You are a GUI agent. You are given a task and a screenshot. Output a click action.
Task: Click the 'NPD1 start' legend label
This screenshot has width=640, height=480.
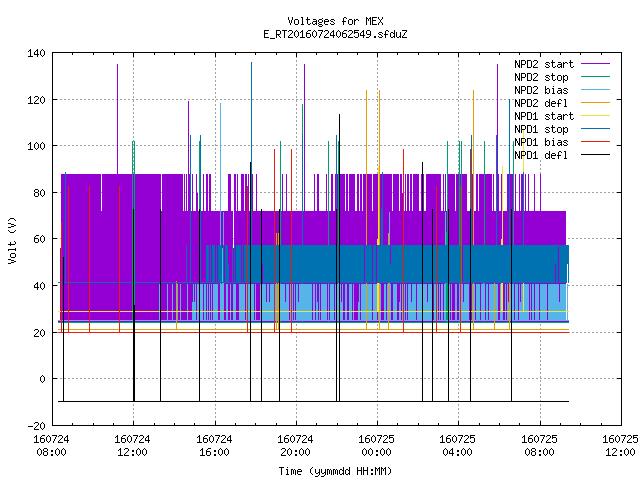click(x=544, y=116)
